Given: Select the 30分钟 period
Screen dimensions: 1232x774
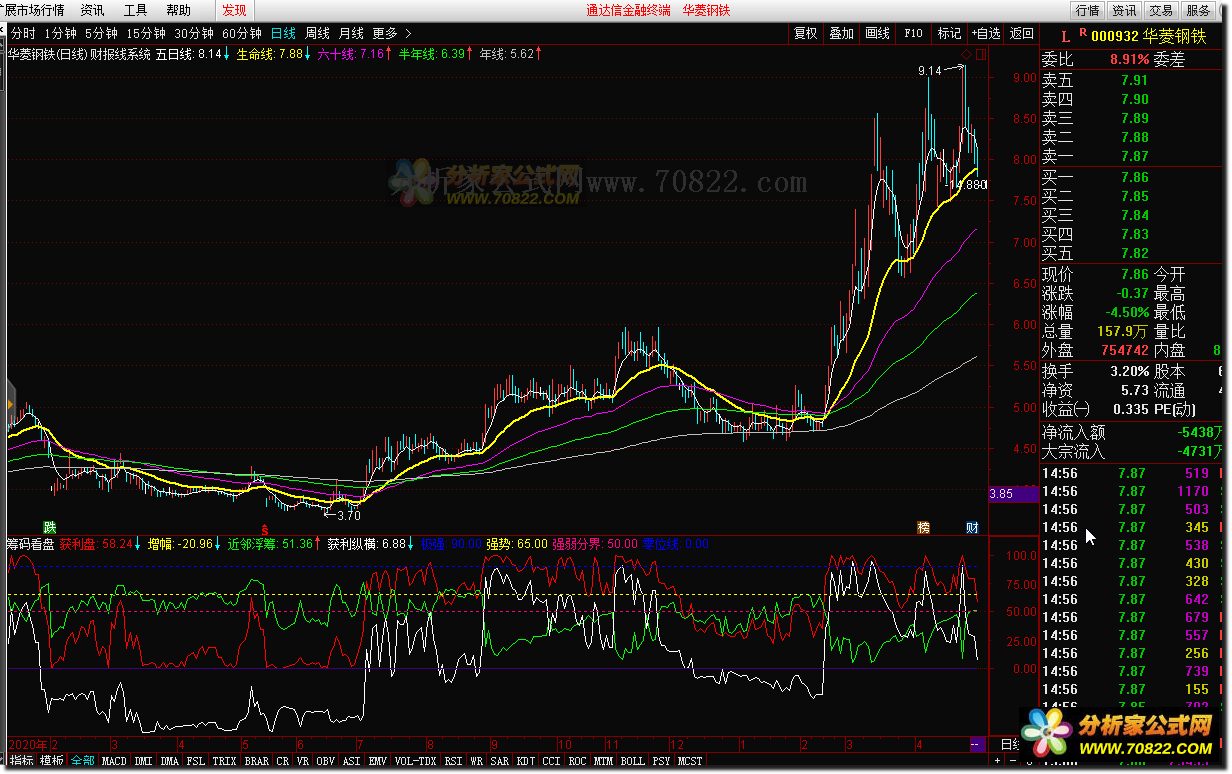Looking at the screenshot, I should pyautogui.click(x=194, y=33).
